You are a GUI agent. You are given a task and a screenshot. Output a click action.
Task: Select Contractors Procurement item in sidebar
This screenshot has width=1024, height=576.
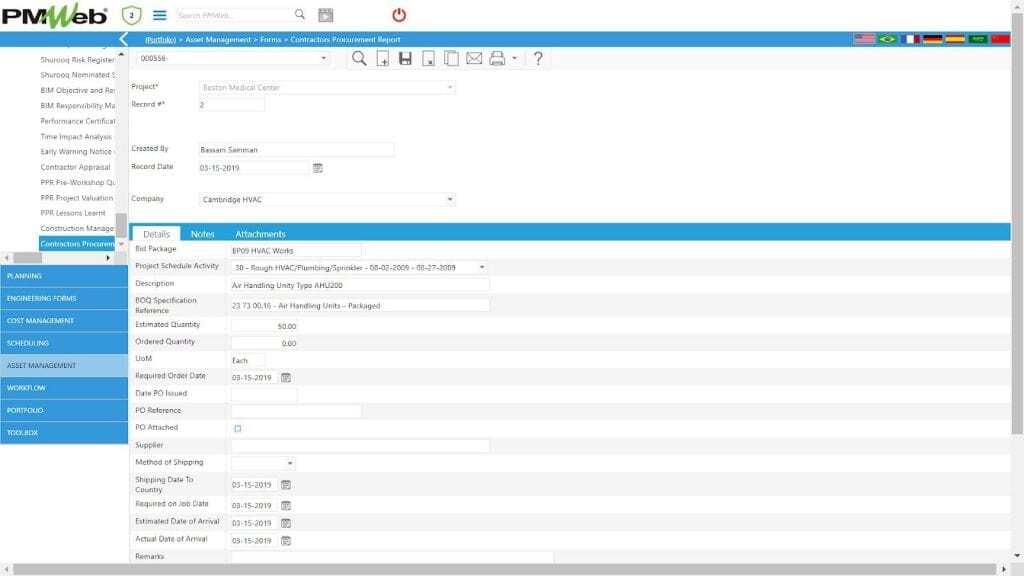coord(77,244)
